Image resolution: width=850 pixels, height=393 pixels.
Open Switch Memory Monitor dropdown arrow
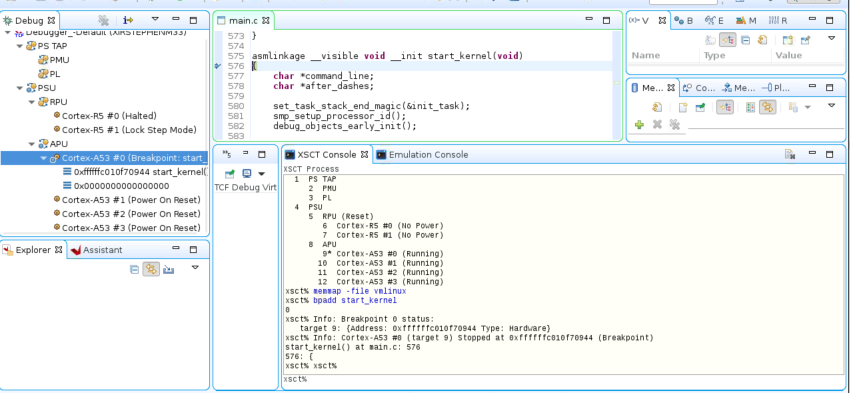tap(808, 107)
